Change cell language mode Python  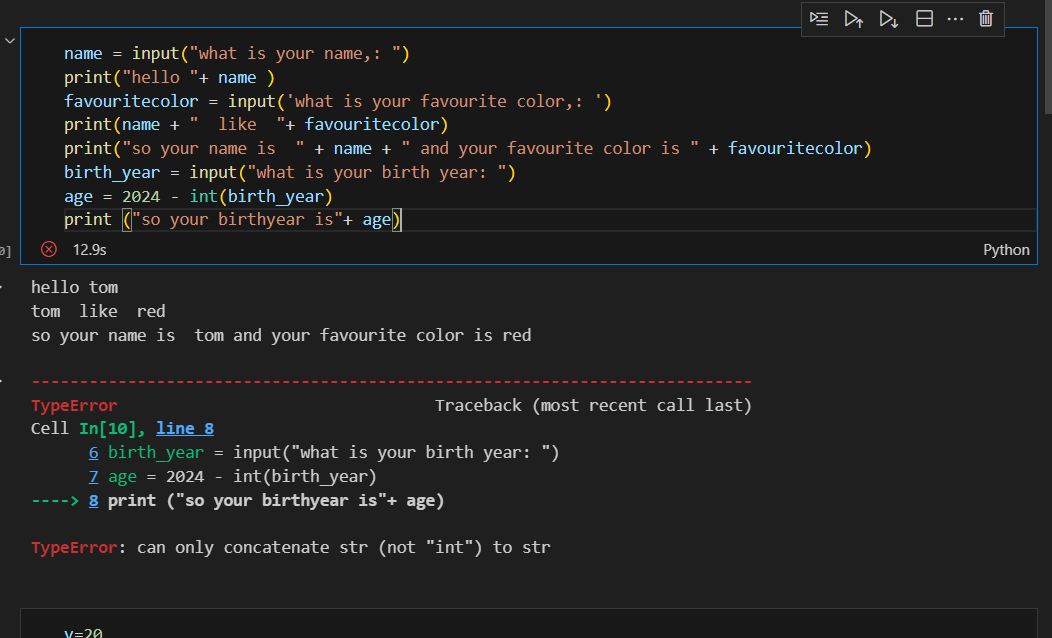point(1006,250)
